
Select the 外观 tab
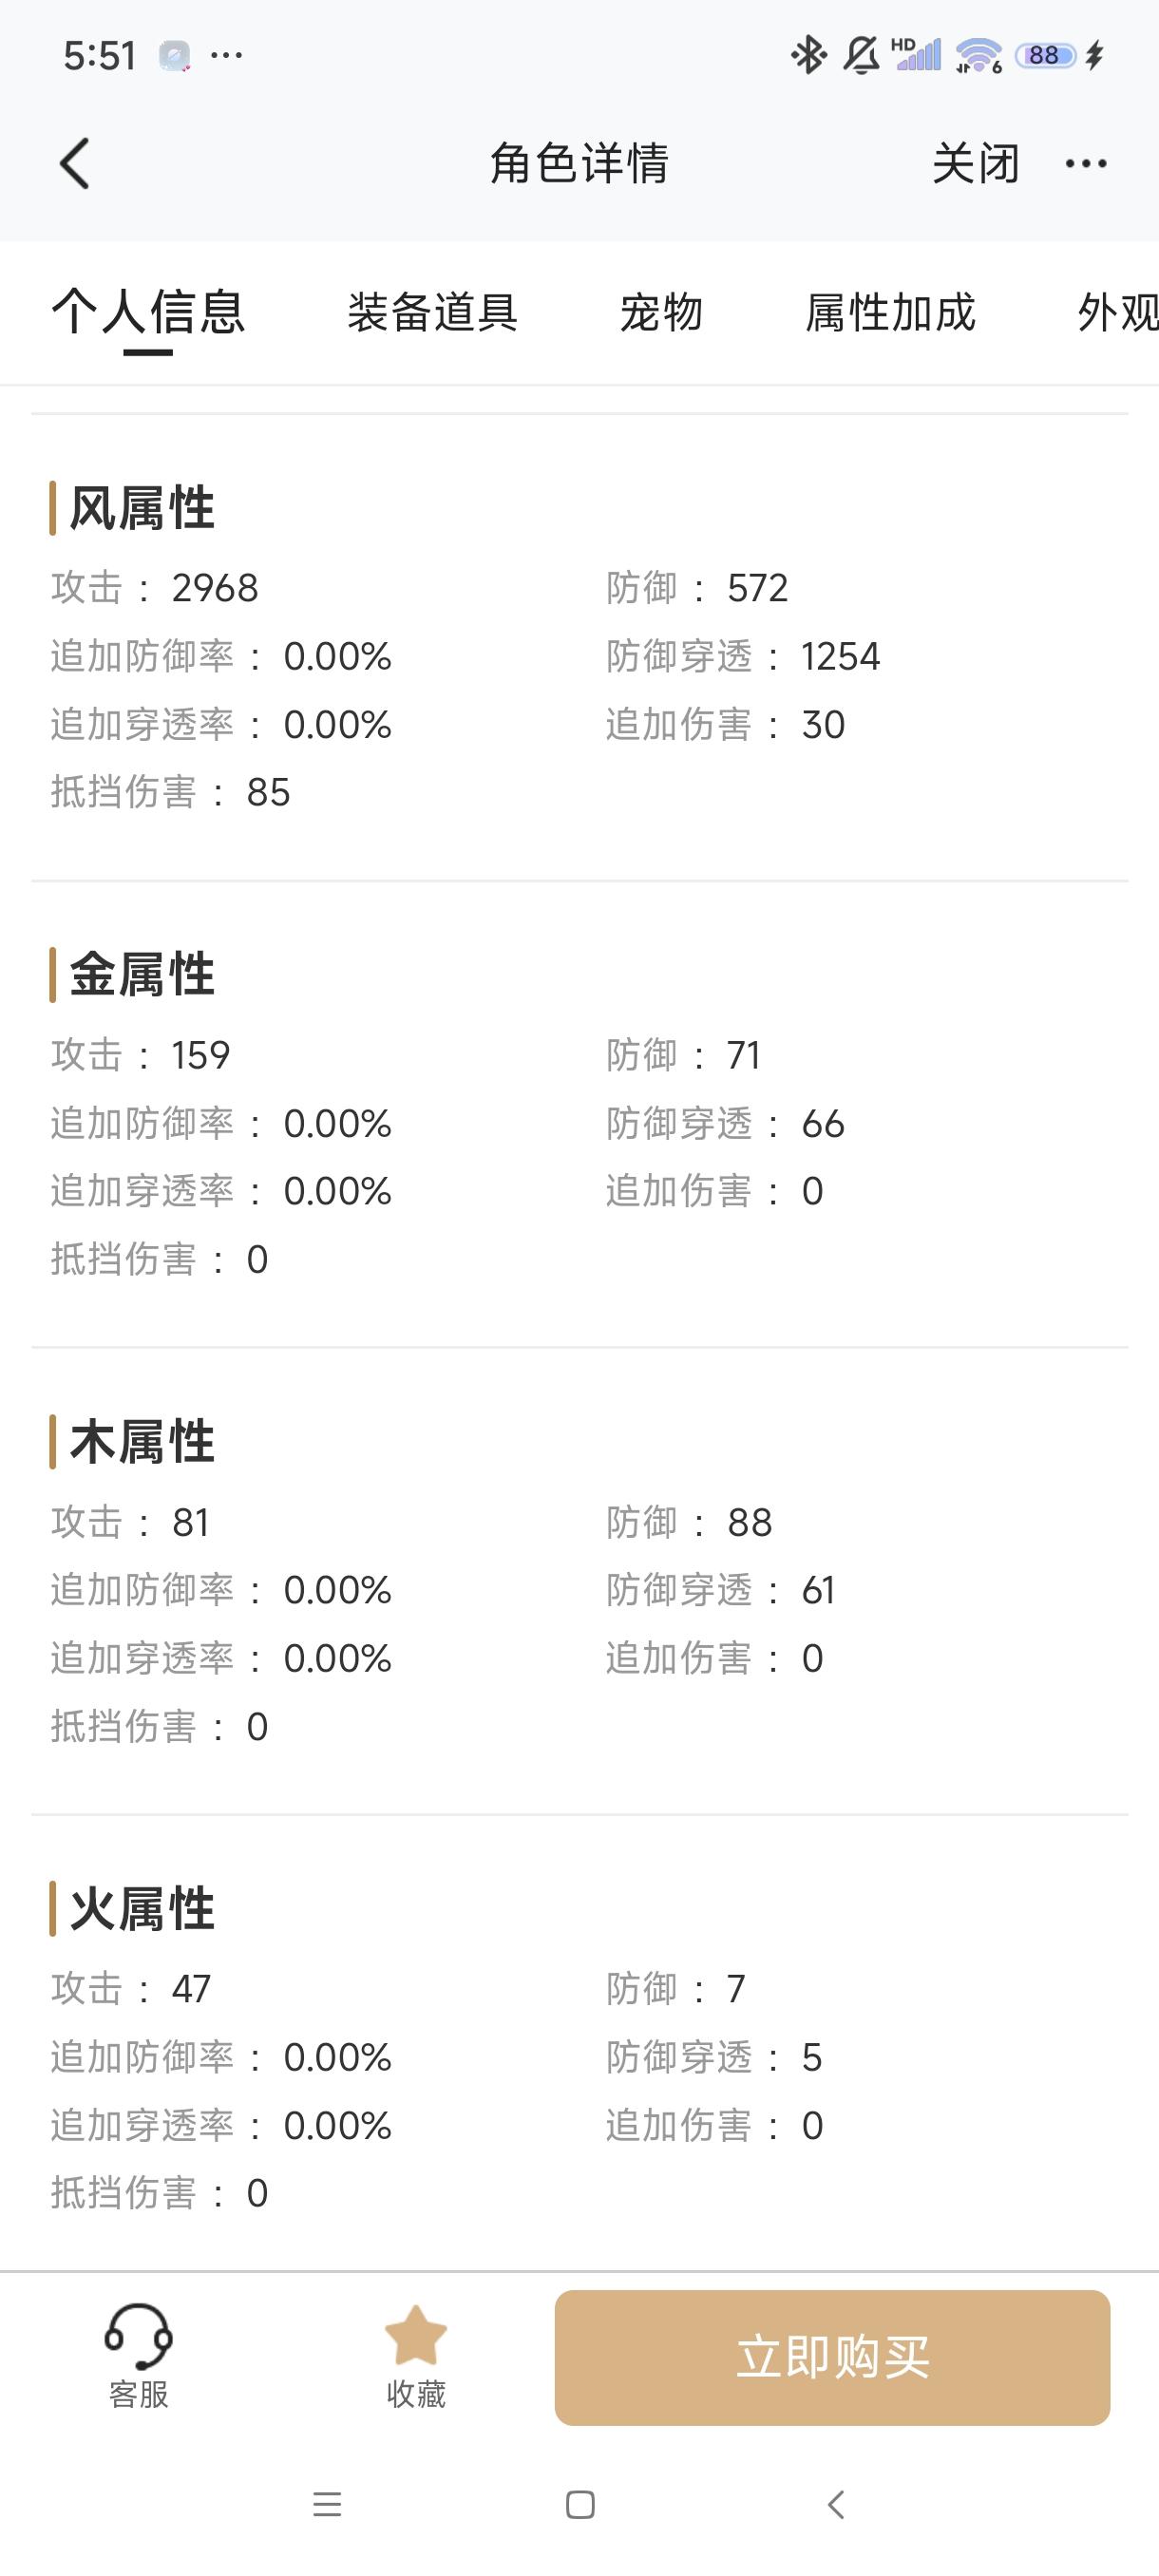coord(1117,312)
